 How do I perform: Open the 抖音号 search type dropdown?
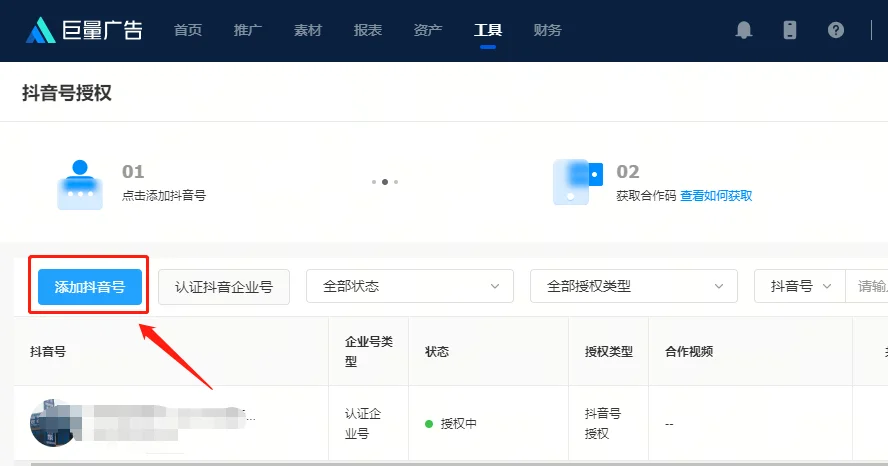[800, 286]
